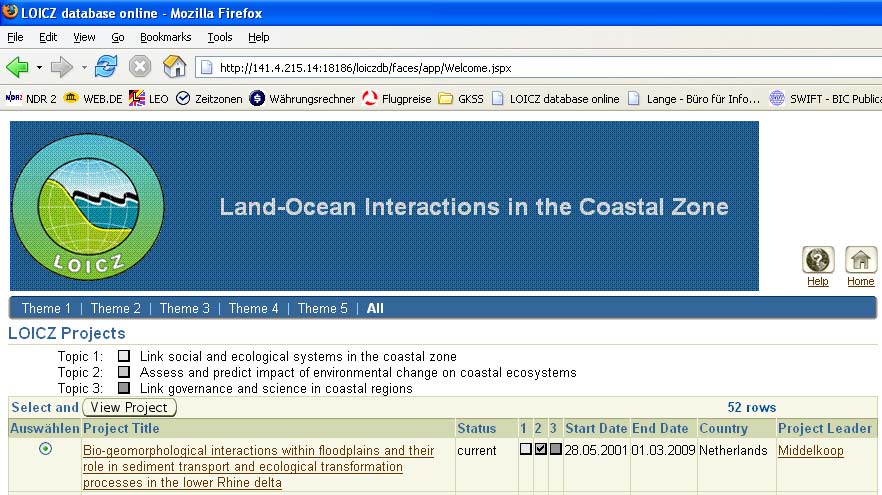Open the Middelkoop project leader link
The height and width of the screenshot is (495, 882).
coord(810,451)
